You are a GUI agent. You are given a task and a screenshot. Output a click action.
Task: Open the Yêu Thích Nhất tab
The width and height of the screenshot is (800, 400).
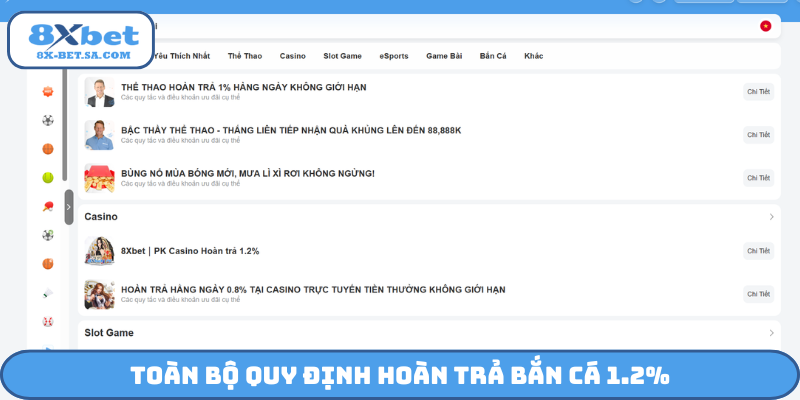pyautogui.click(x=182, y=56)
